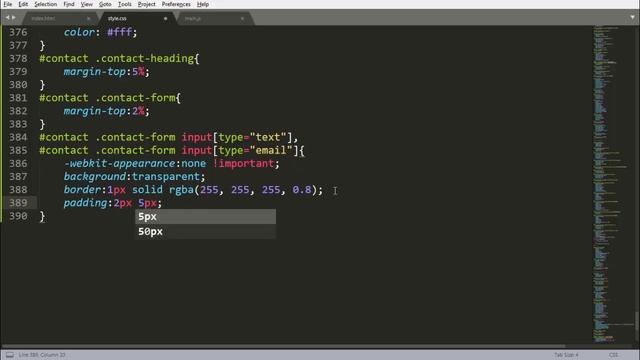Open the Preferences menu
Viewport: 640px width, 360px height.
[176, 4]
